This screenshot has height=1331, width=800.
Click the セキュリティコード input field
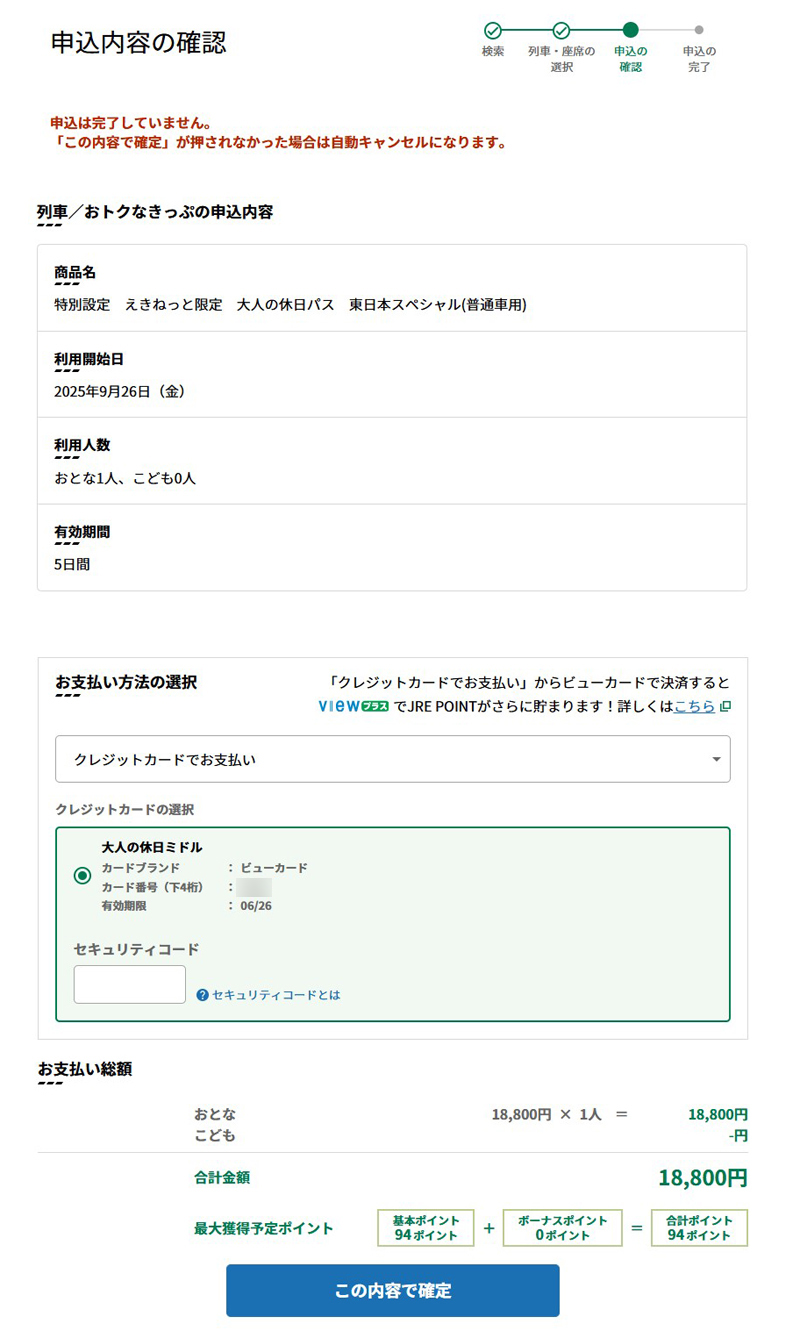pos(130,984)
